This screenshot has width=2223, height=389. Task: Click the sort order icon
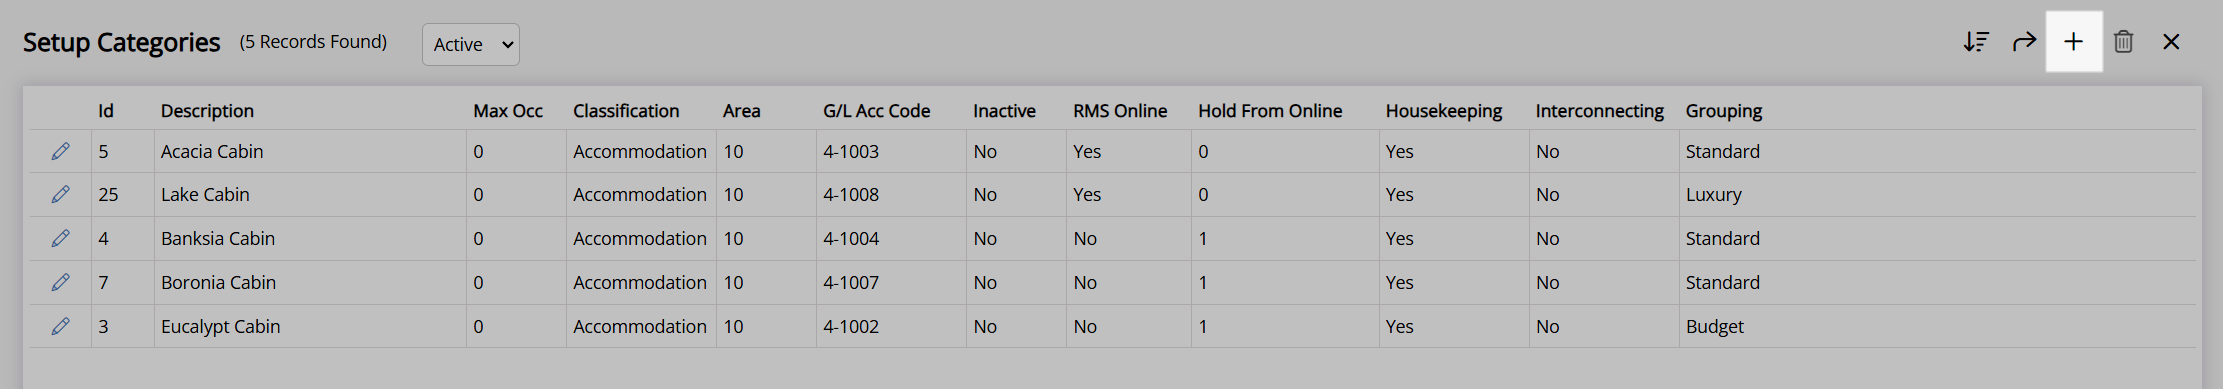click(1975, 42)
